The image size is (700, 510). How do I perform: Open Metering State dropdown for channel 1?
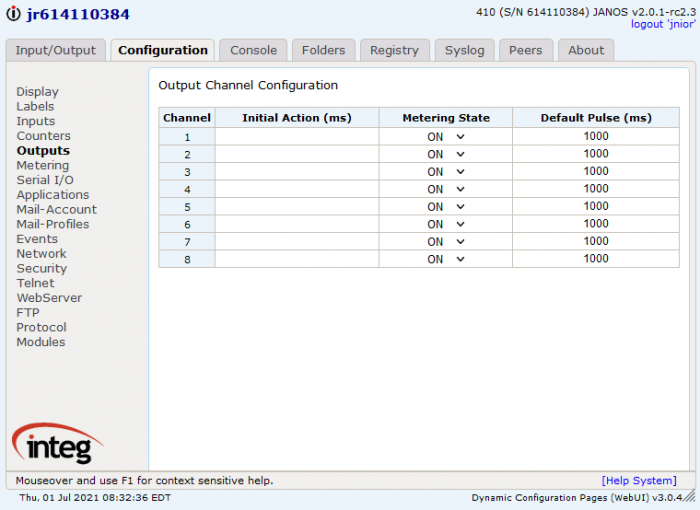[x=446, y=137]
